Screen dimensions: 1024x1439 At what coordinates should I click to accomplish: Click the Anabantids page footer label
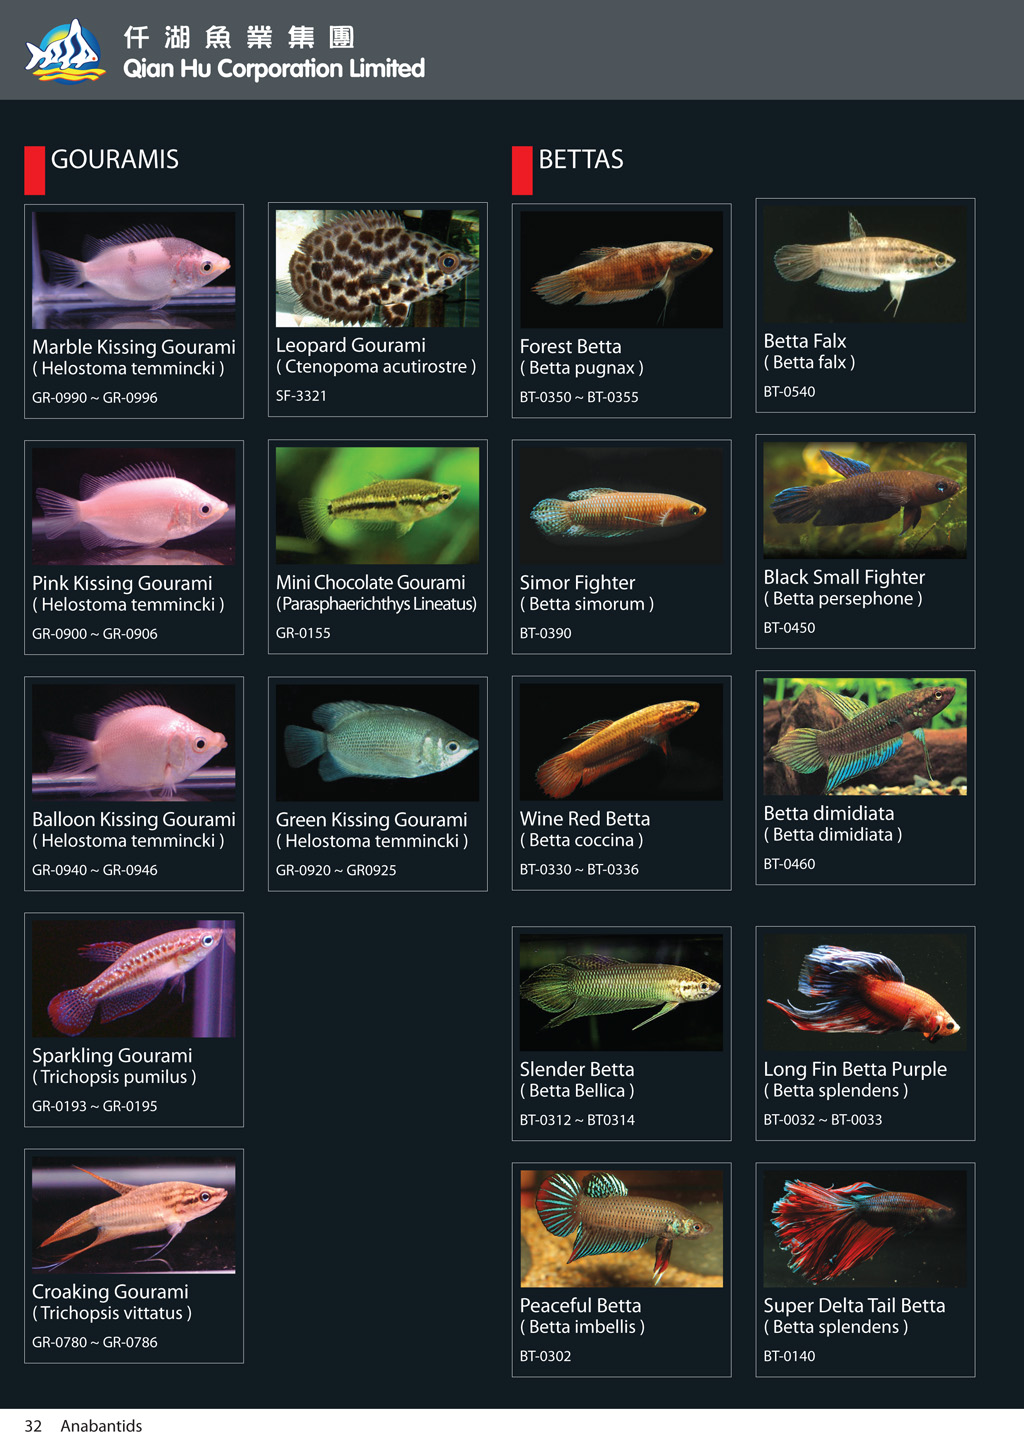click(101, 1425)
